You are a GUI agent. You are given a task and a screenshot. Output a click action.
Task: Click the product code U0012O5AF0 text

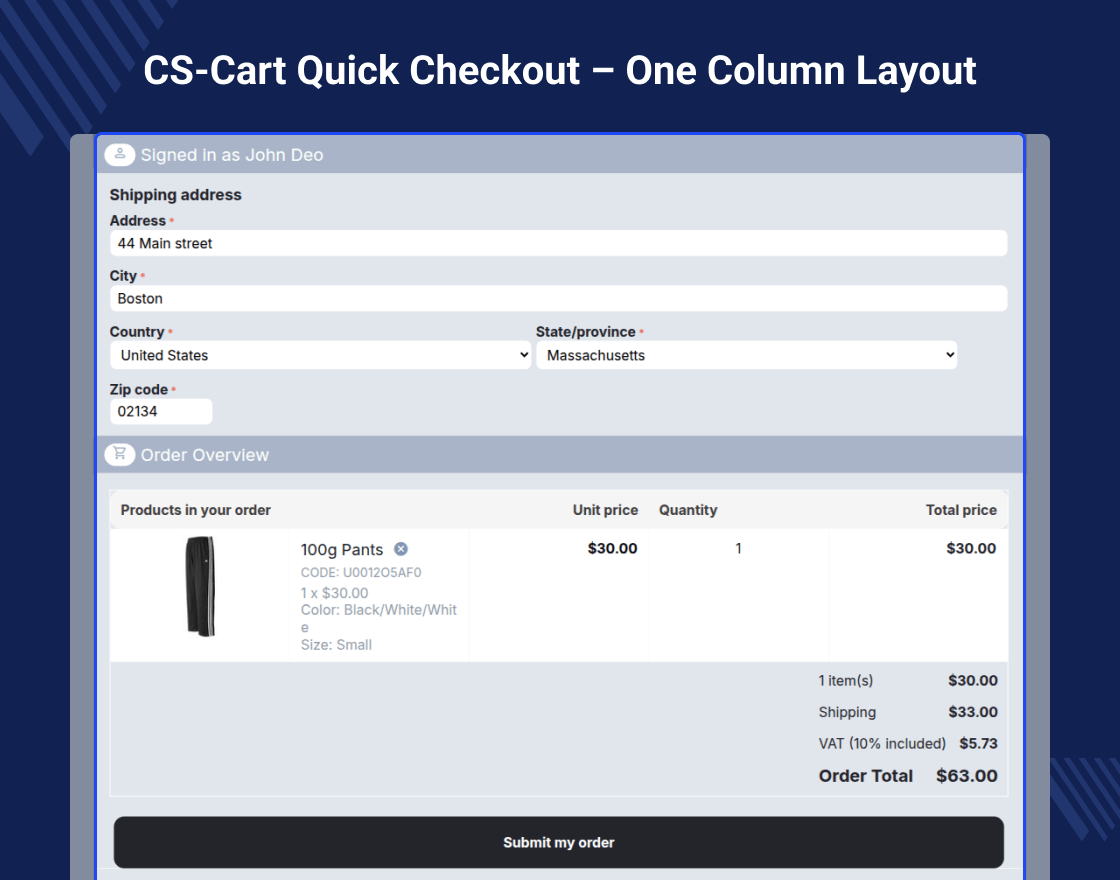click(x=361, y=573)
